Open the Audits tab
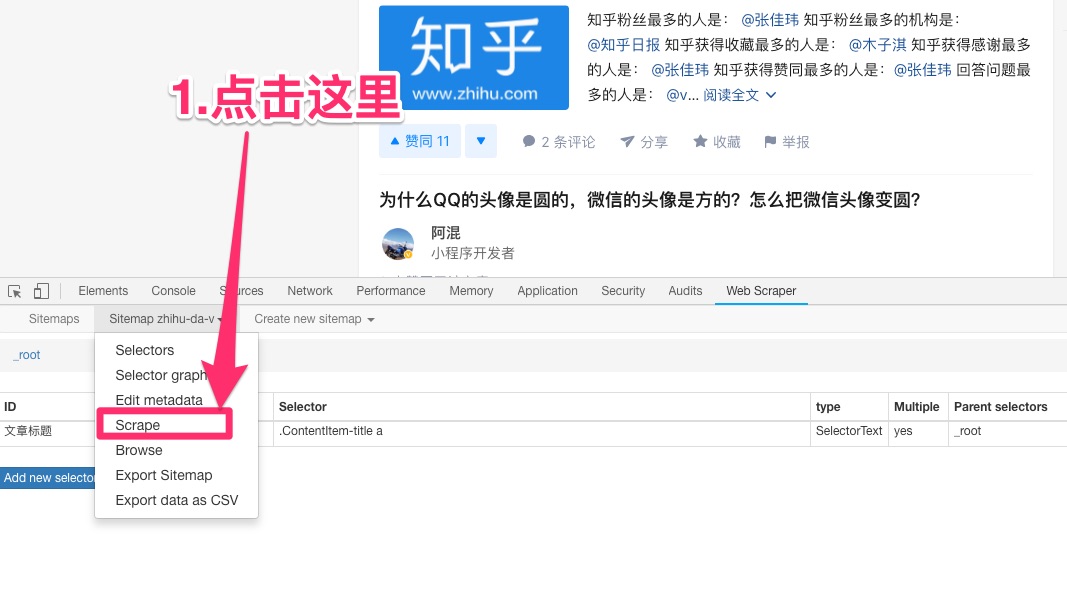 (x=685, y=291)
